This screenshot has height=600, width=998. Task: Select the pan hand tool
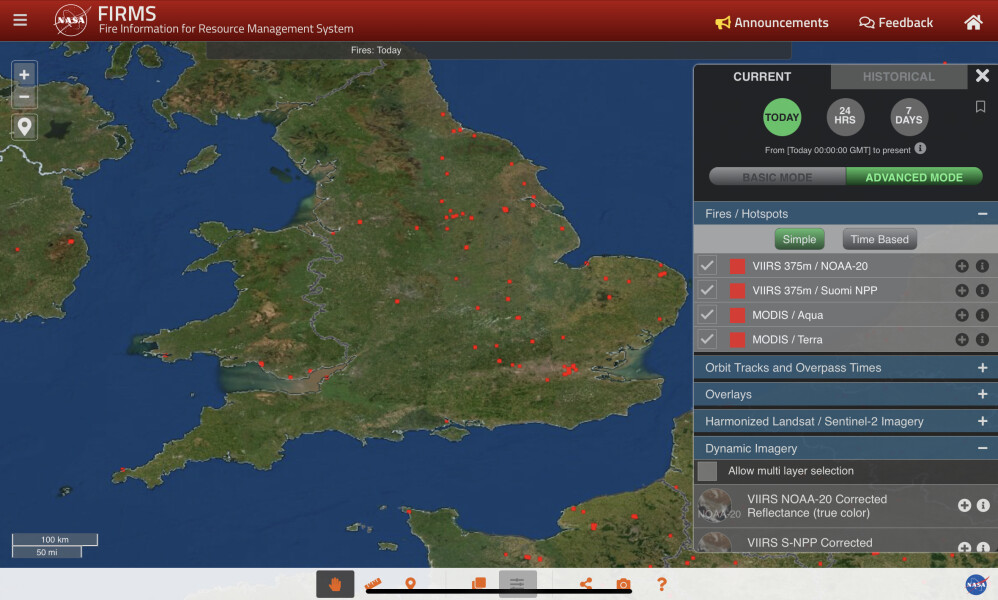pyautogui.click(x=335, y=584)
